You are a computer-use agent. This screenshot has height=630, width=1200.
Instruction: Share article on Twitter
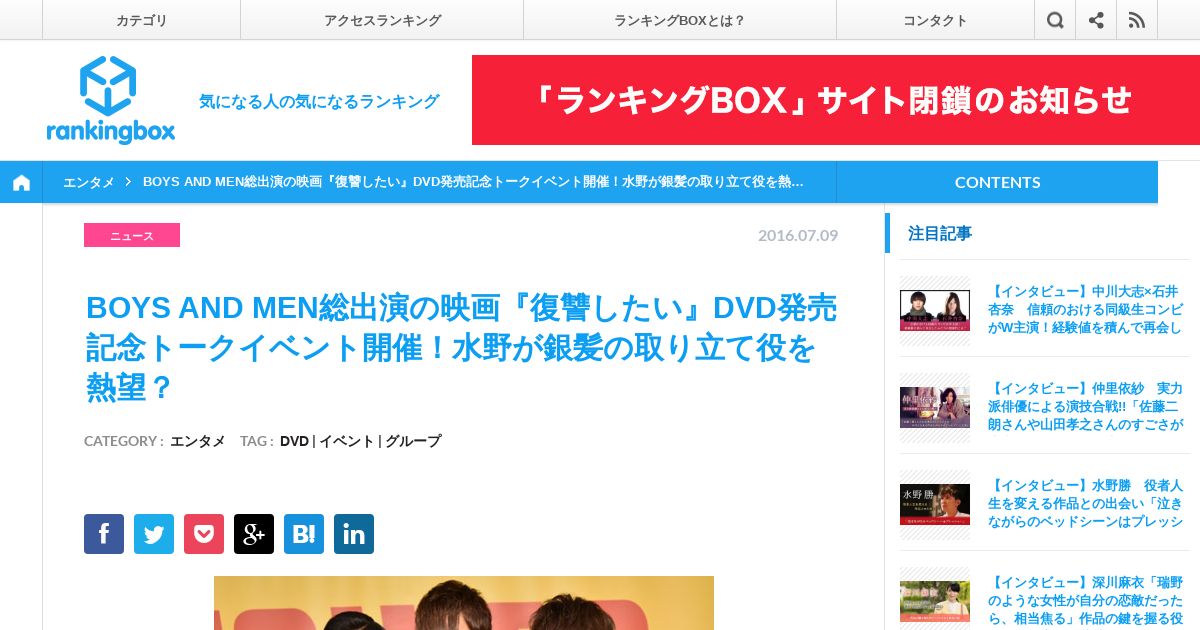click(154, 534)
